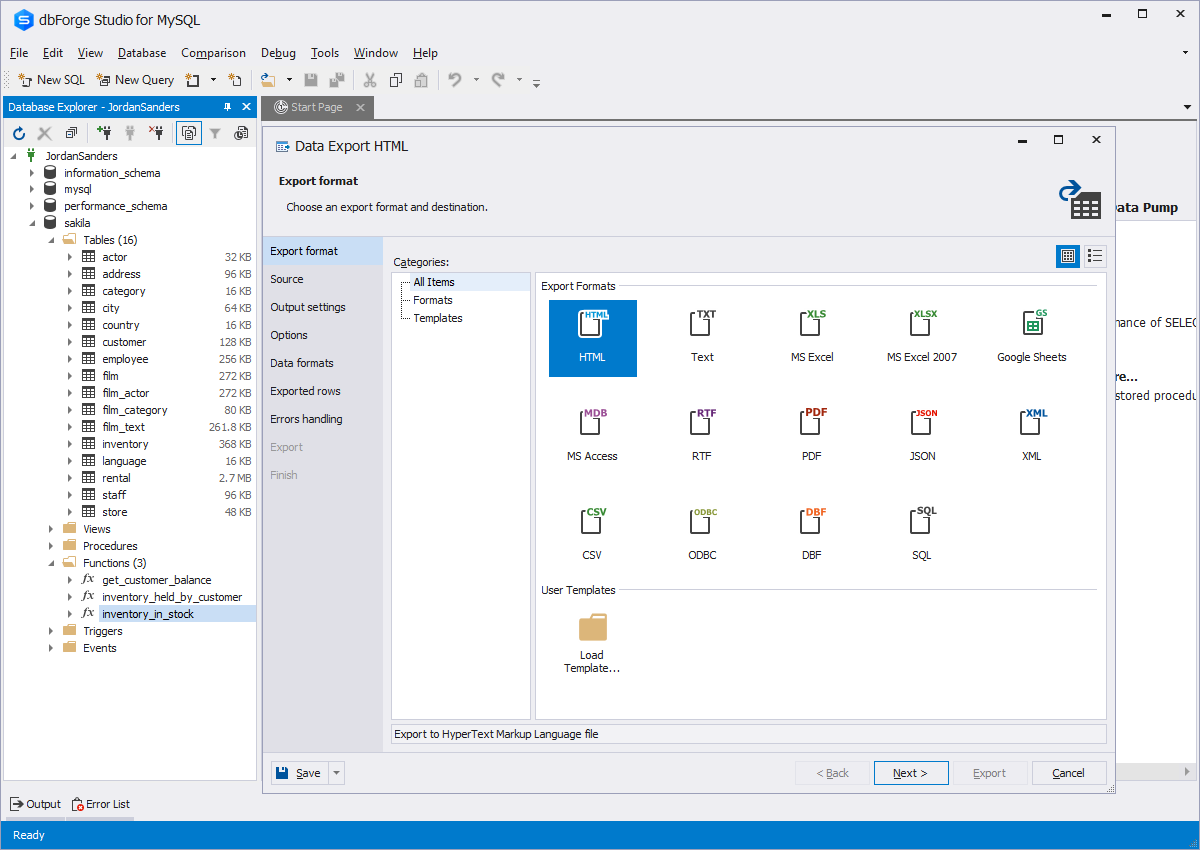Refresh the Database Explorer tree

pos(18,132)
